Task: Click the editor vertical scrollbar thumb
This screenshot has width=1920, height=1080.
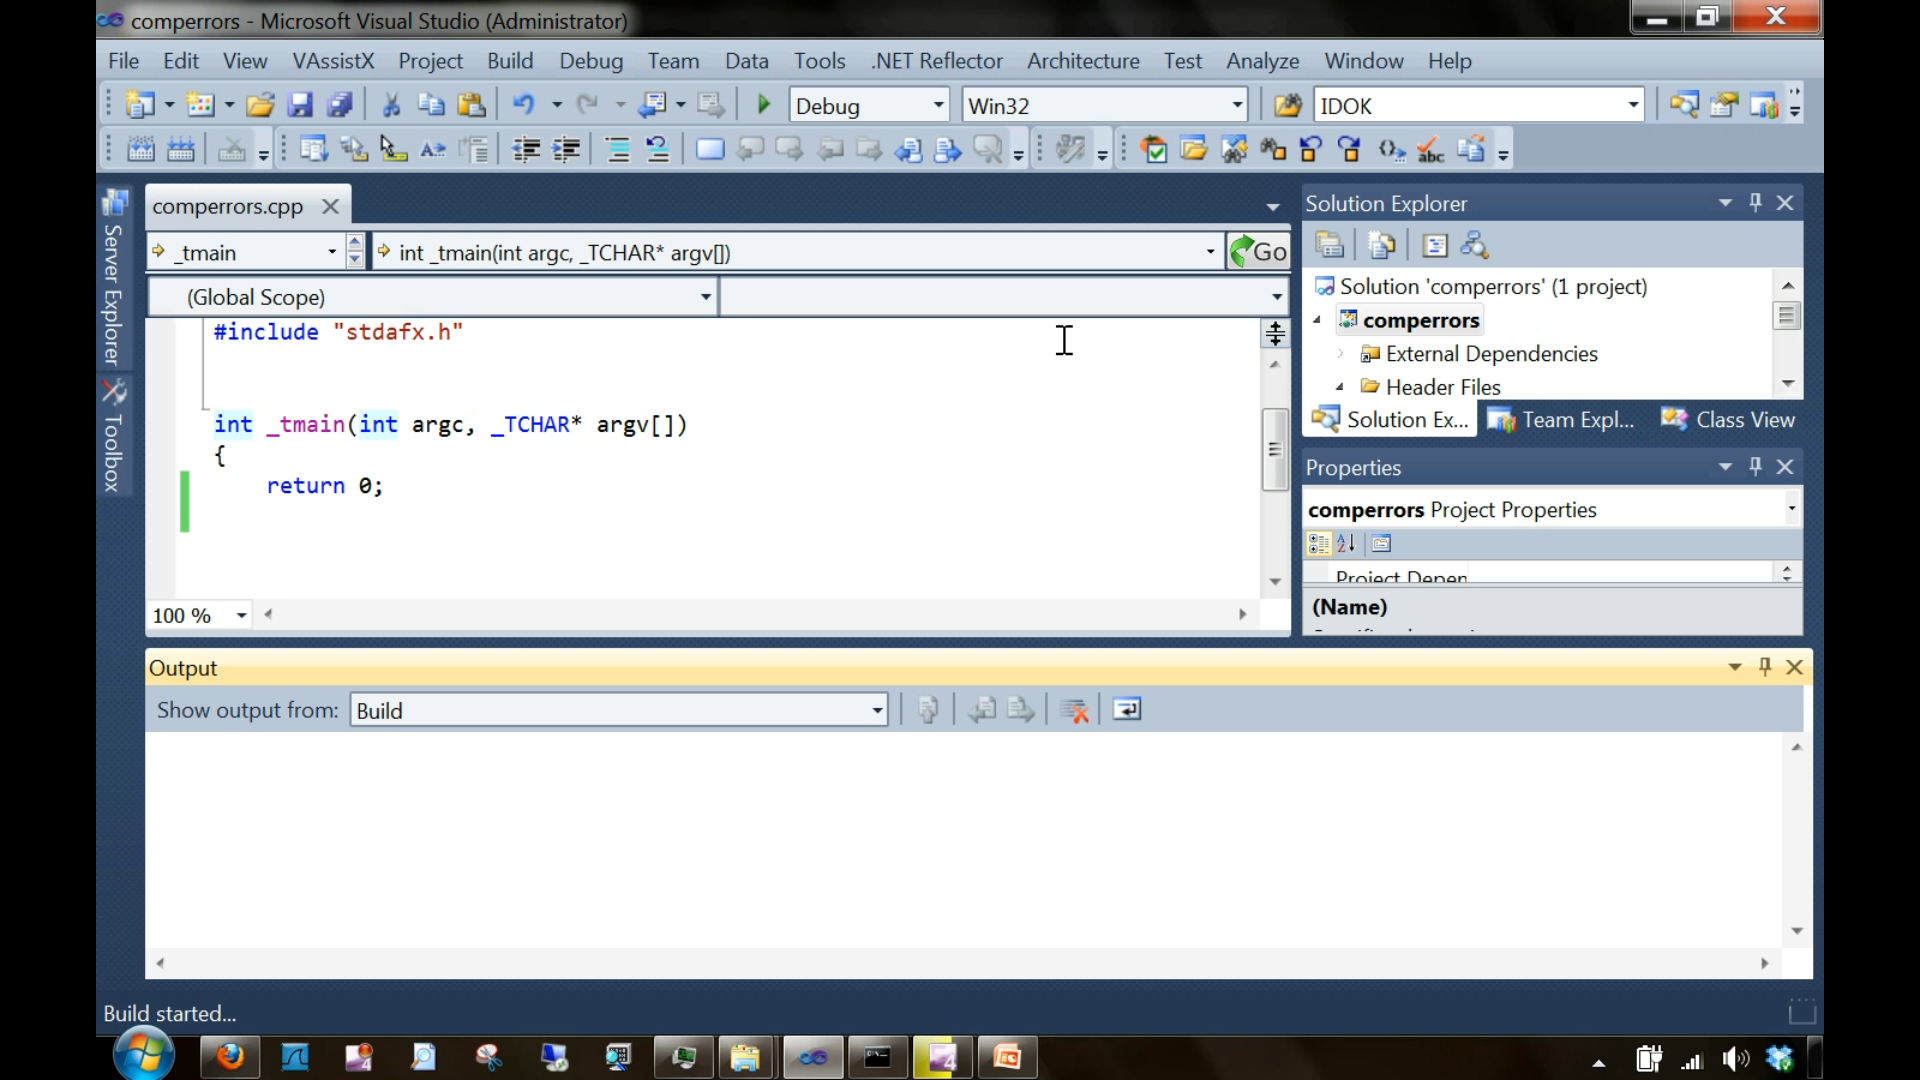Action: click(x=1274, y=450)
